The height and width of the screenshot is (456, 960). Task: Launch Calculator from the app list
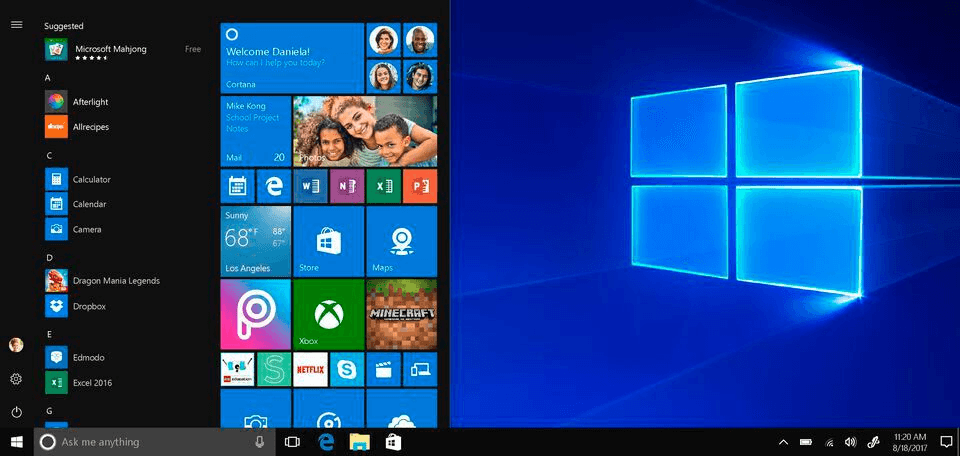tap(91, 179)
